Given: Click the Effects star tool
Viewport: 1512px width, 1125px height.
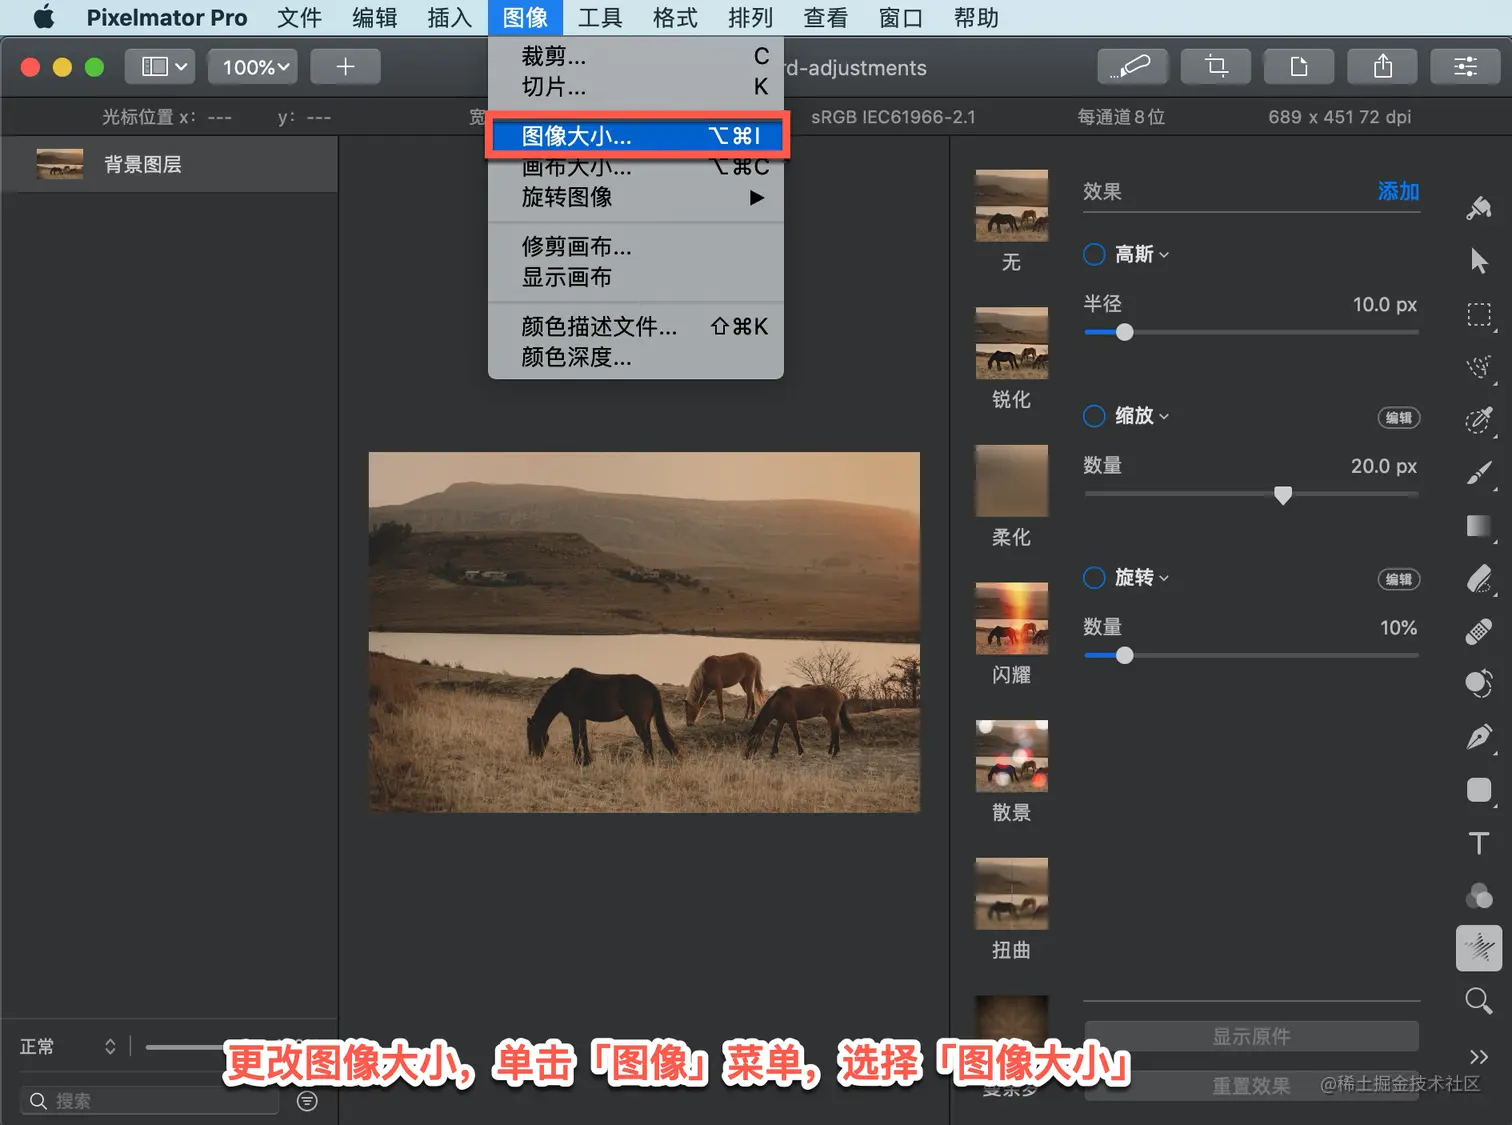Looking at the screenshot, I should (x=1479, y=948).
